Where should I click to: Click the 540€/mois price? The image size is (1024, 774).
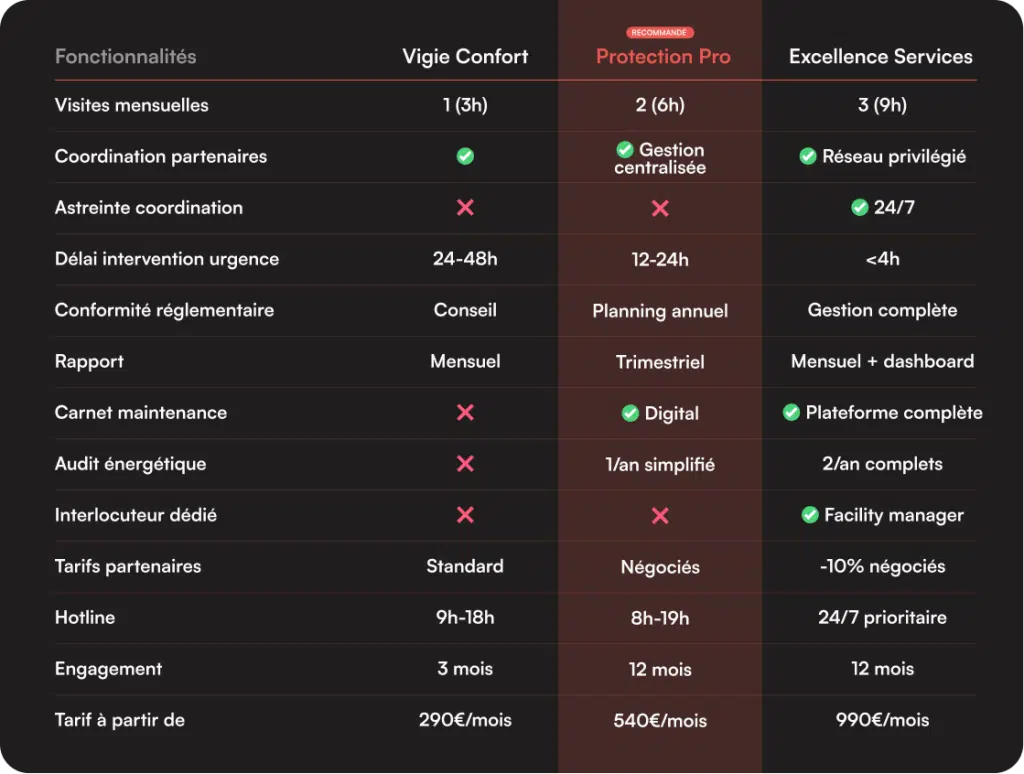pyautogui.click(x=660, y=720)
